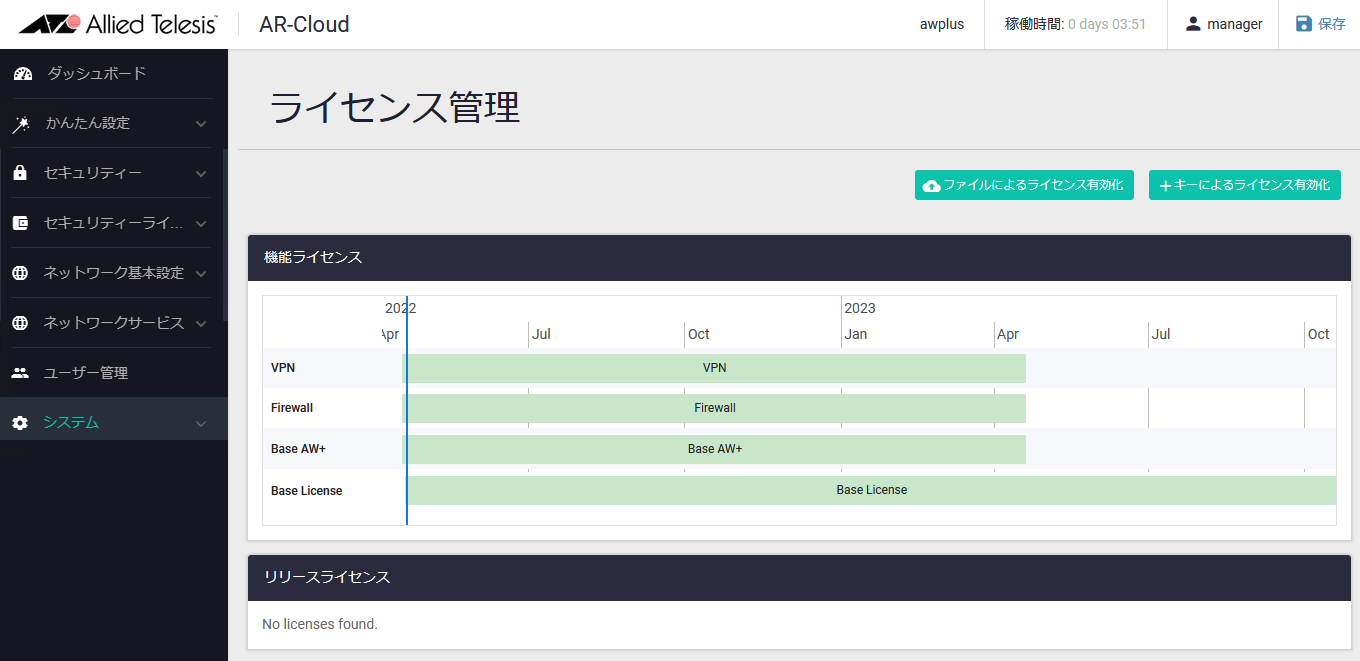1360x661 pixels.
Task: Select the VPN license bar in timeline
Action: point(714,368)
